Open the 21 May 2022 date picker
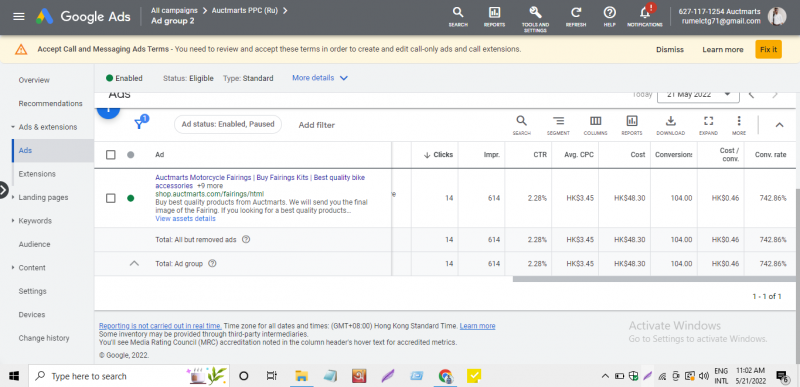Screen dimensions: 800x387 [x=698, y=95]
